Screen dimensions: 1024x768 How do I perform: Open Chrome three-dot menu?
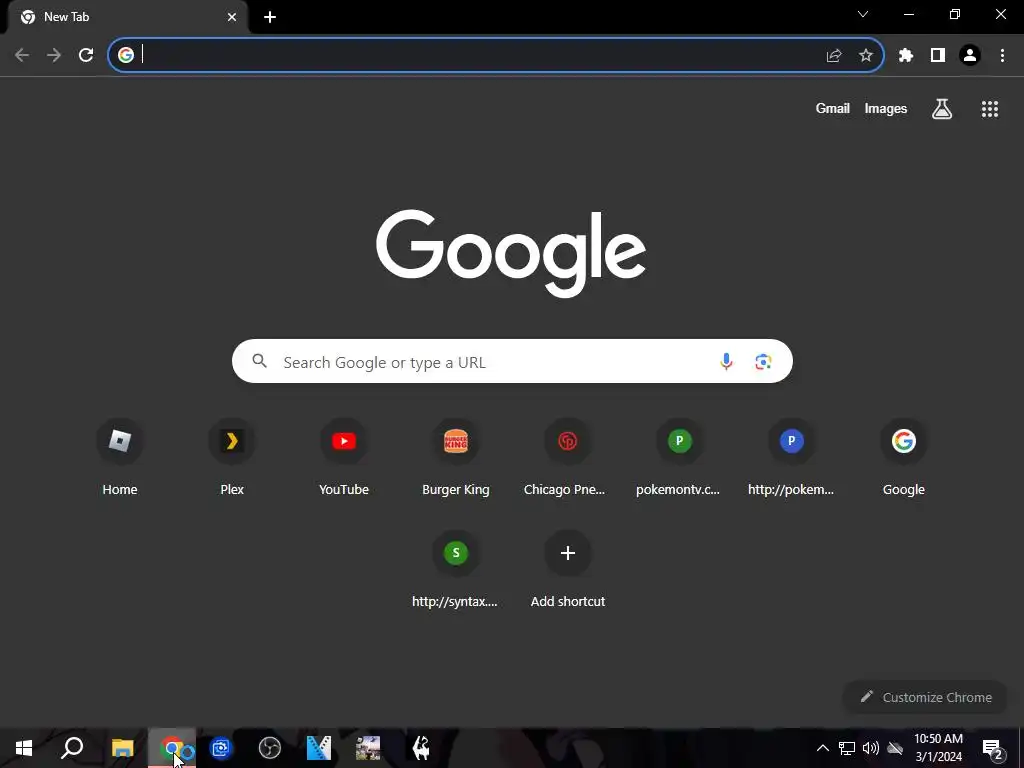(1002, 56)
